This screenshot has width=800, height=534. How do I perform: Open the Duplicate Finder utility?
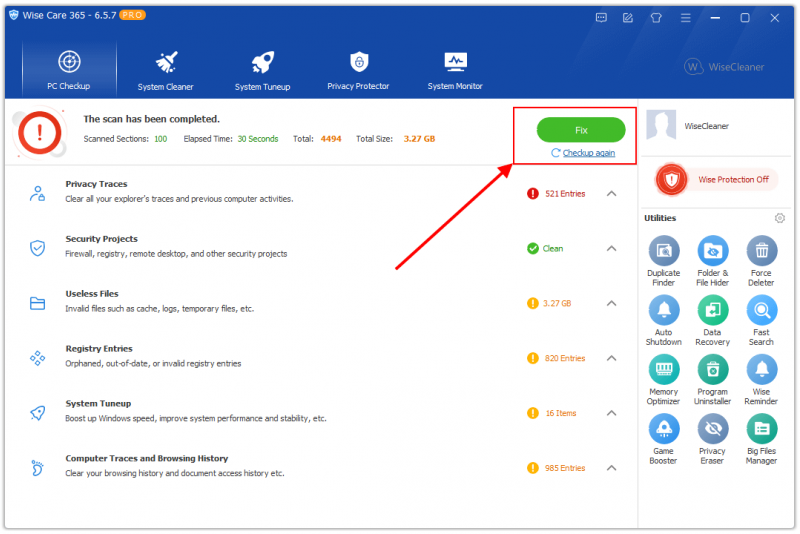coord(663,261)
